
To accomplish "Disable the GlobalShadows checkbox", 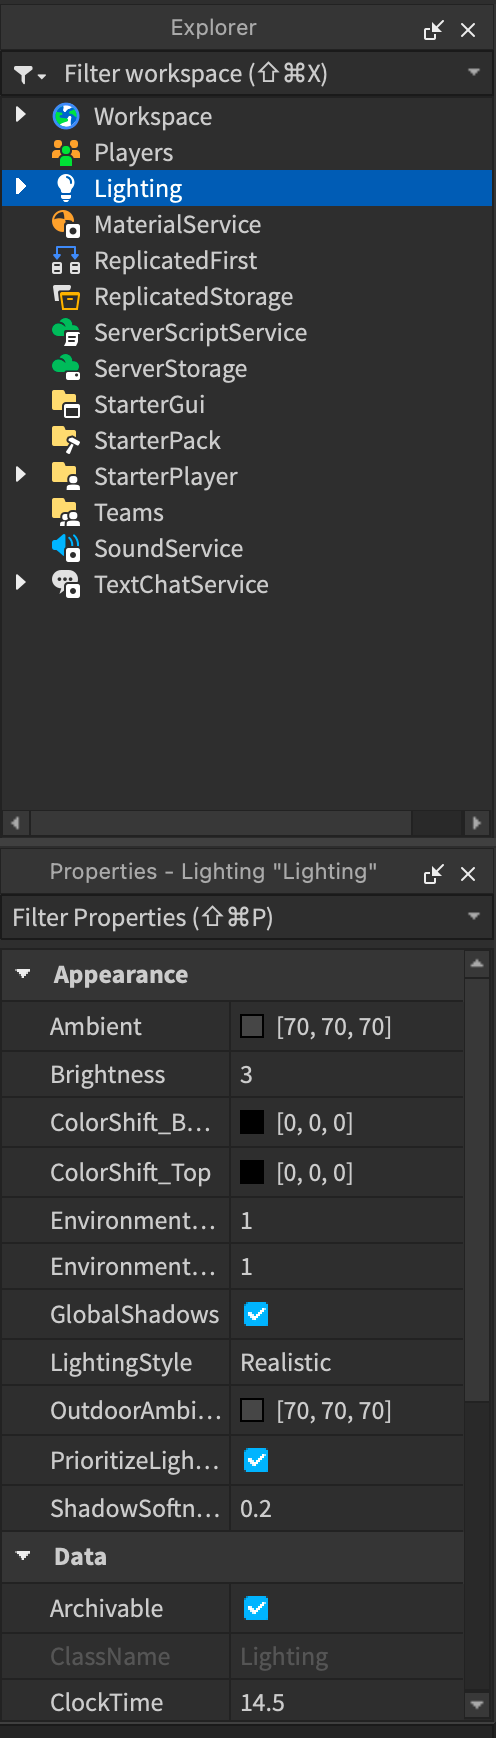I will click(x=256, y=1314).
